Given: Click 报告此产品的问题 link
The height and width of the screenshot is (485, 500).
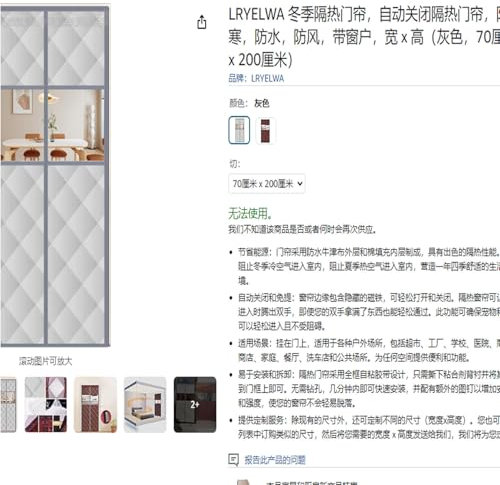Looking at the screenshot, I should point(275,460).
